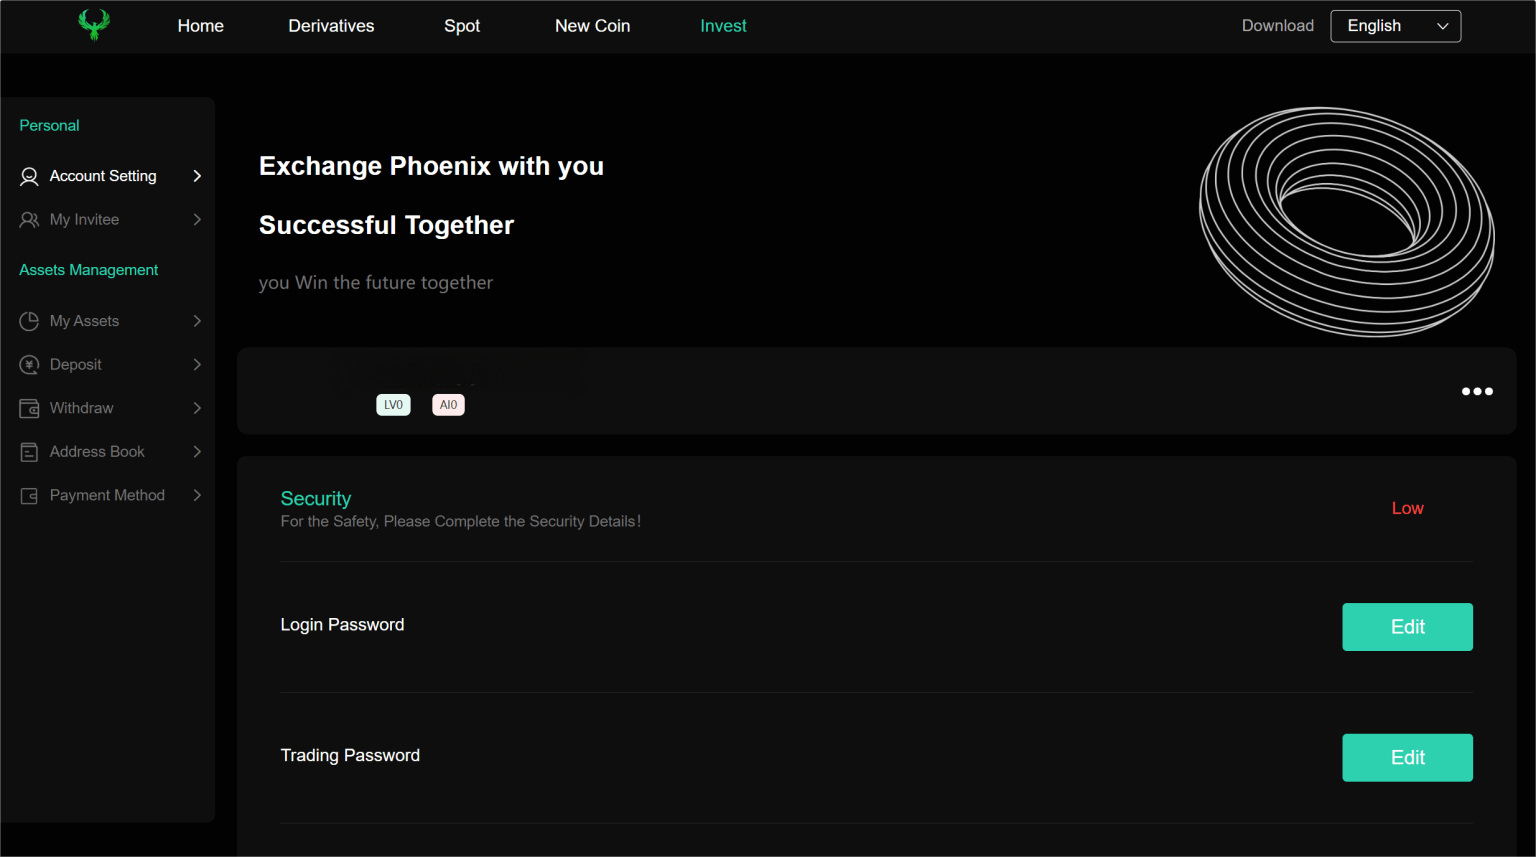This screenshot has width=1536, height=857.
Task: Click the My Assets pie chart icon
Action: (29, 321)
